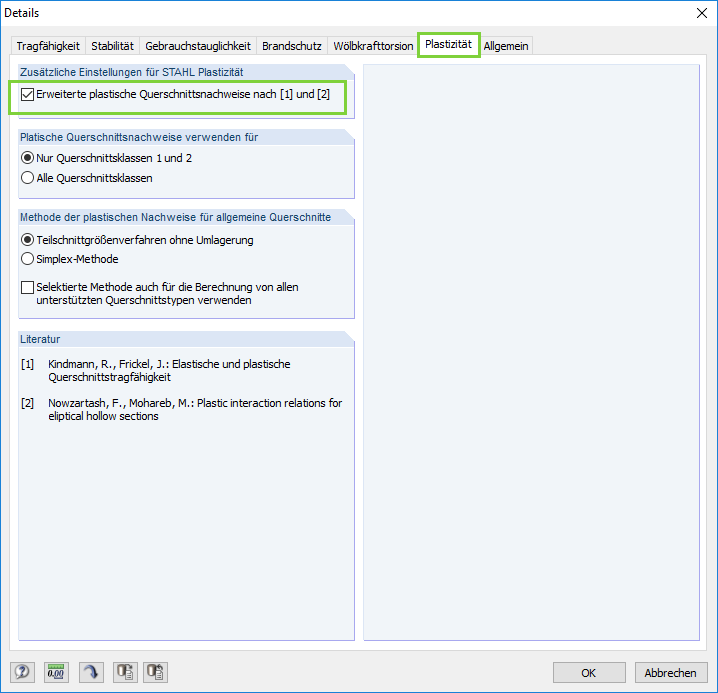Close the Details dialog window

pyautogui.click(x=702, y=13)
